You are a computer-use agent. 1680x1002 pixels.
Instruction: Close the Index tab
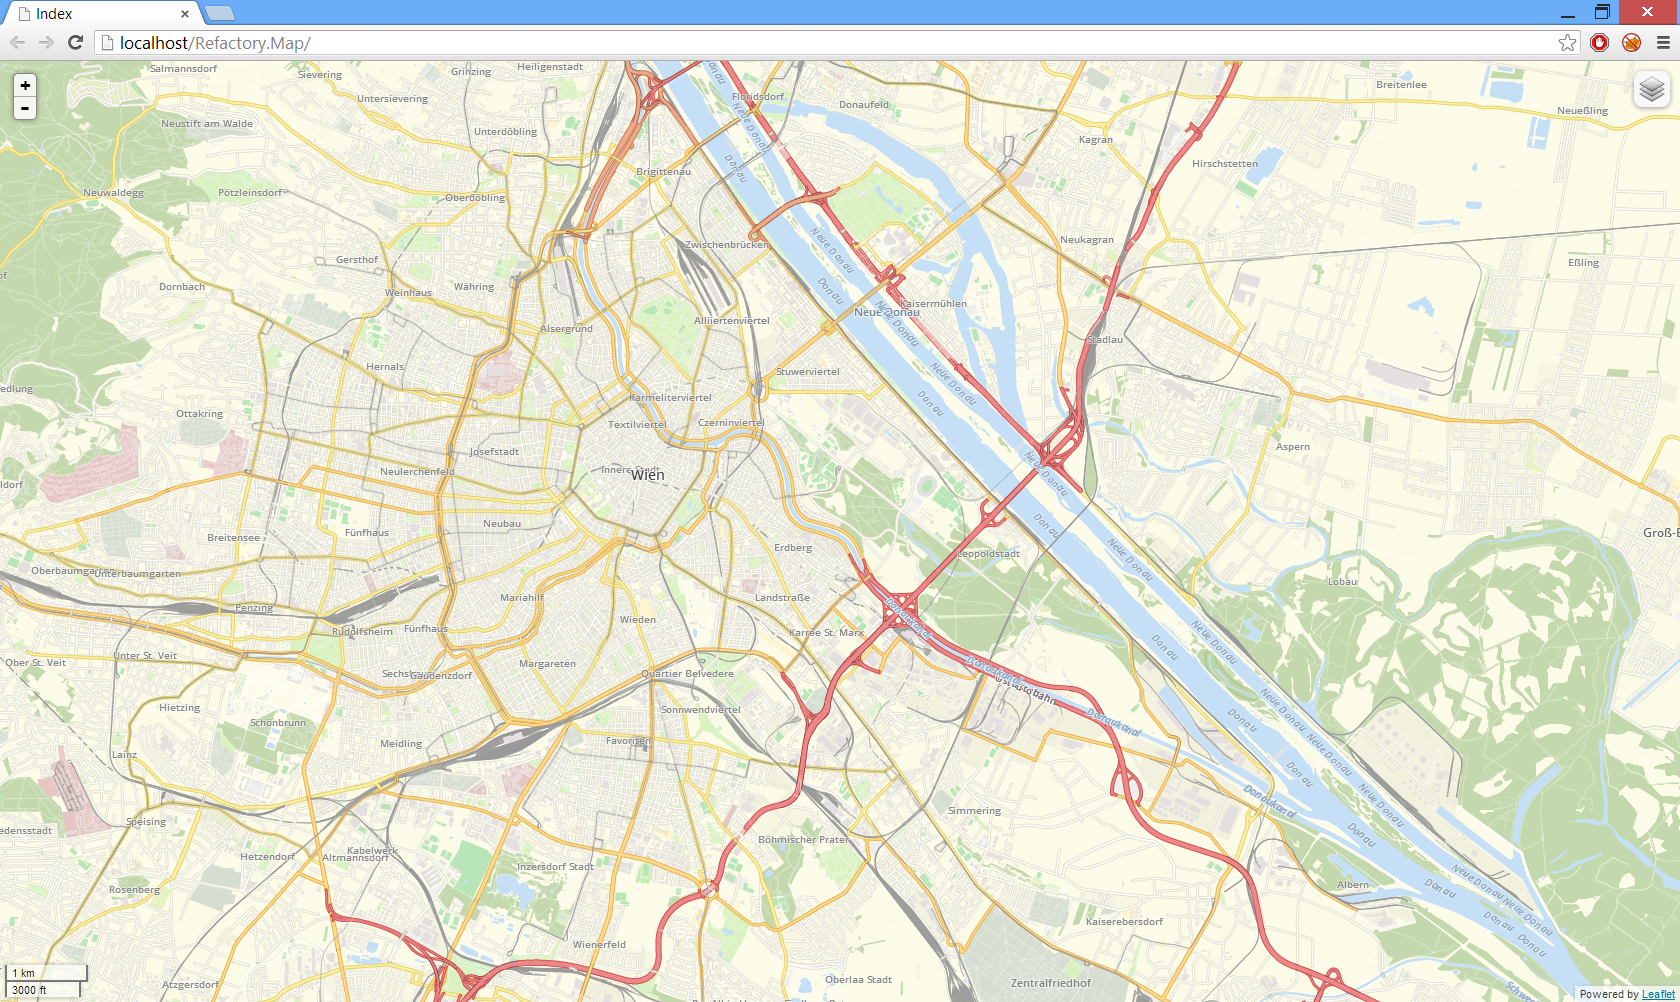click(185, 14)
